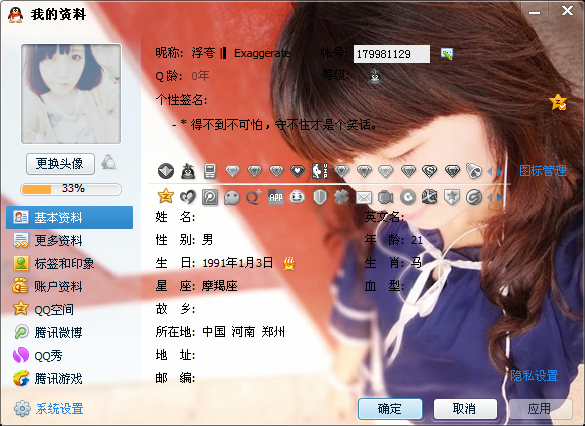Click the signature text 得不到不可怕

click(226, 125)
